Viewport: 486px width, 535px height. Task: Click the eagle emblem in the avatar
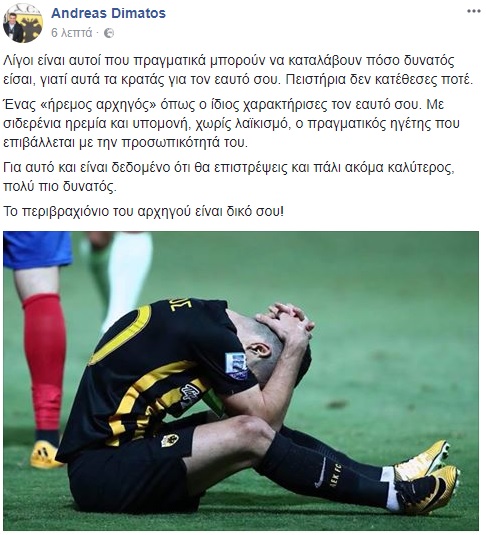point(31,24)
